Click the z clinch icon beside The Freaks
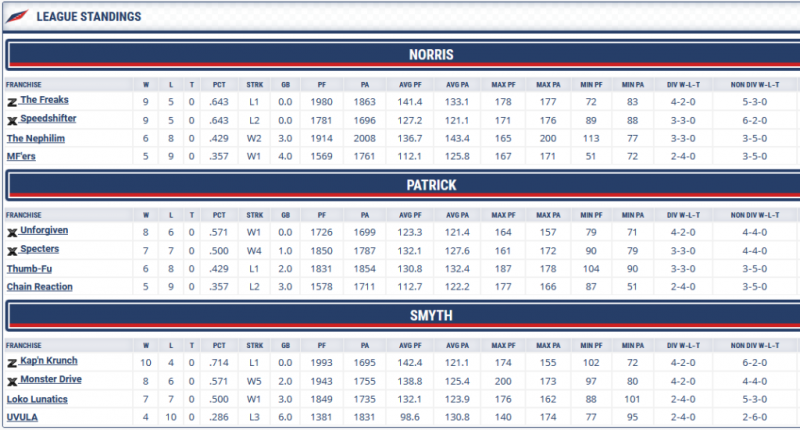The width and height of the screenshot is (800, 430). coord(12,101)
